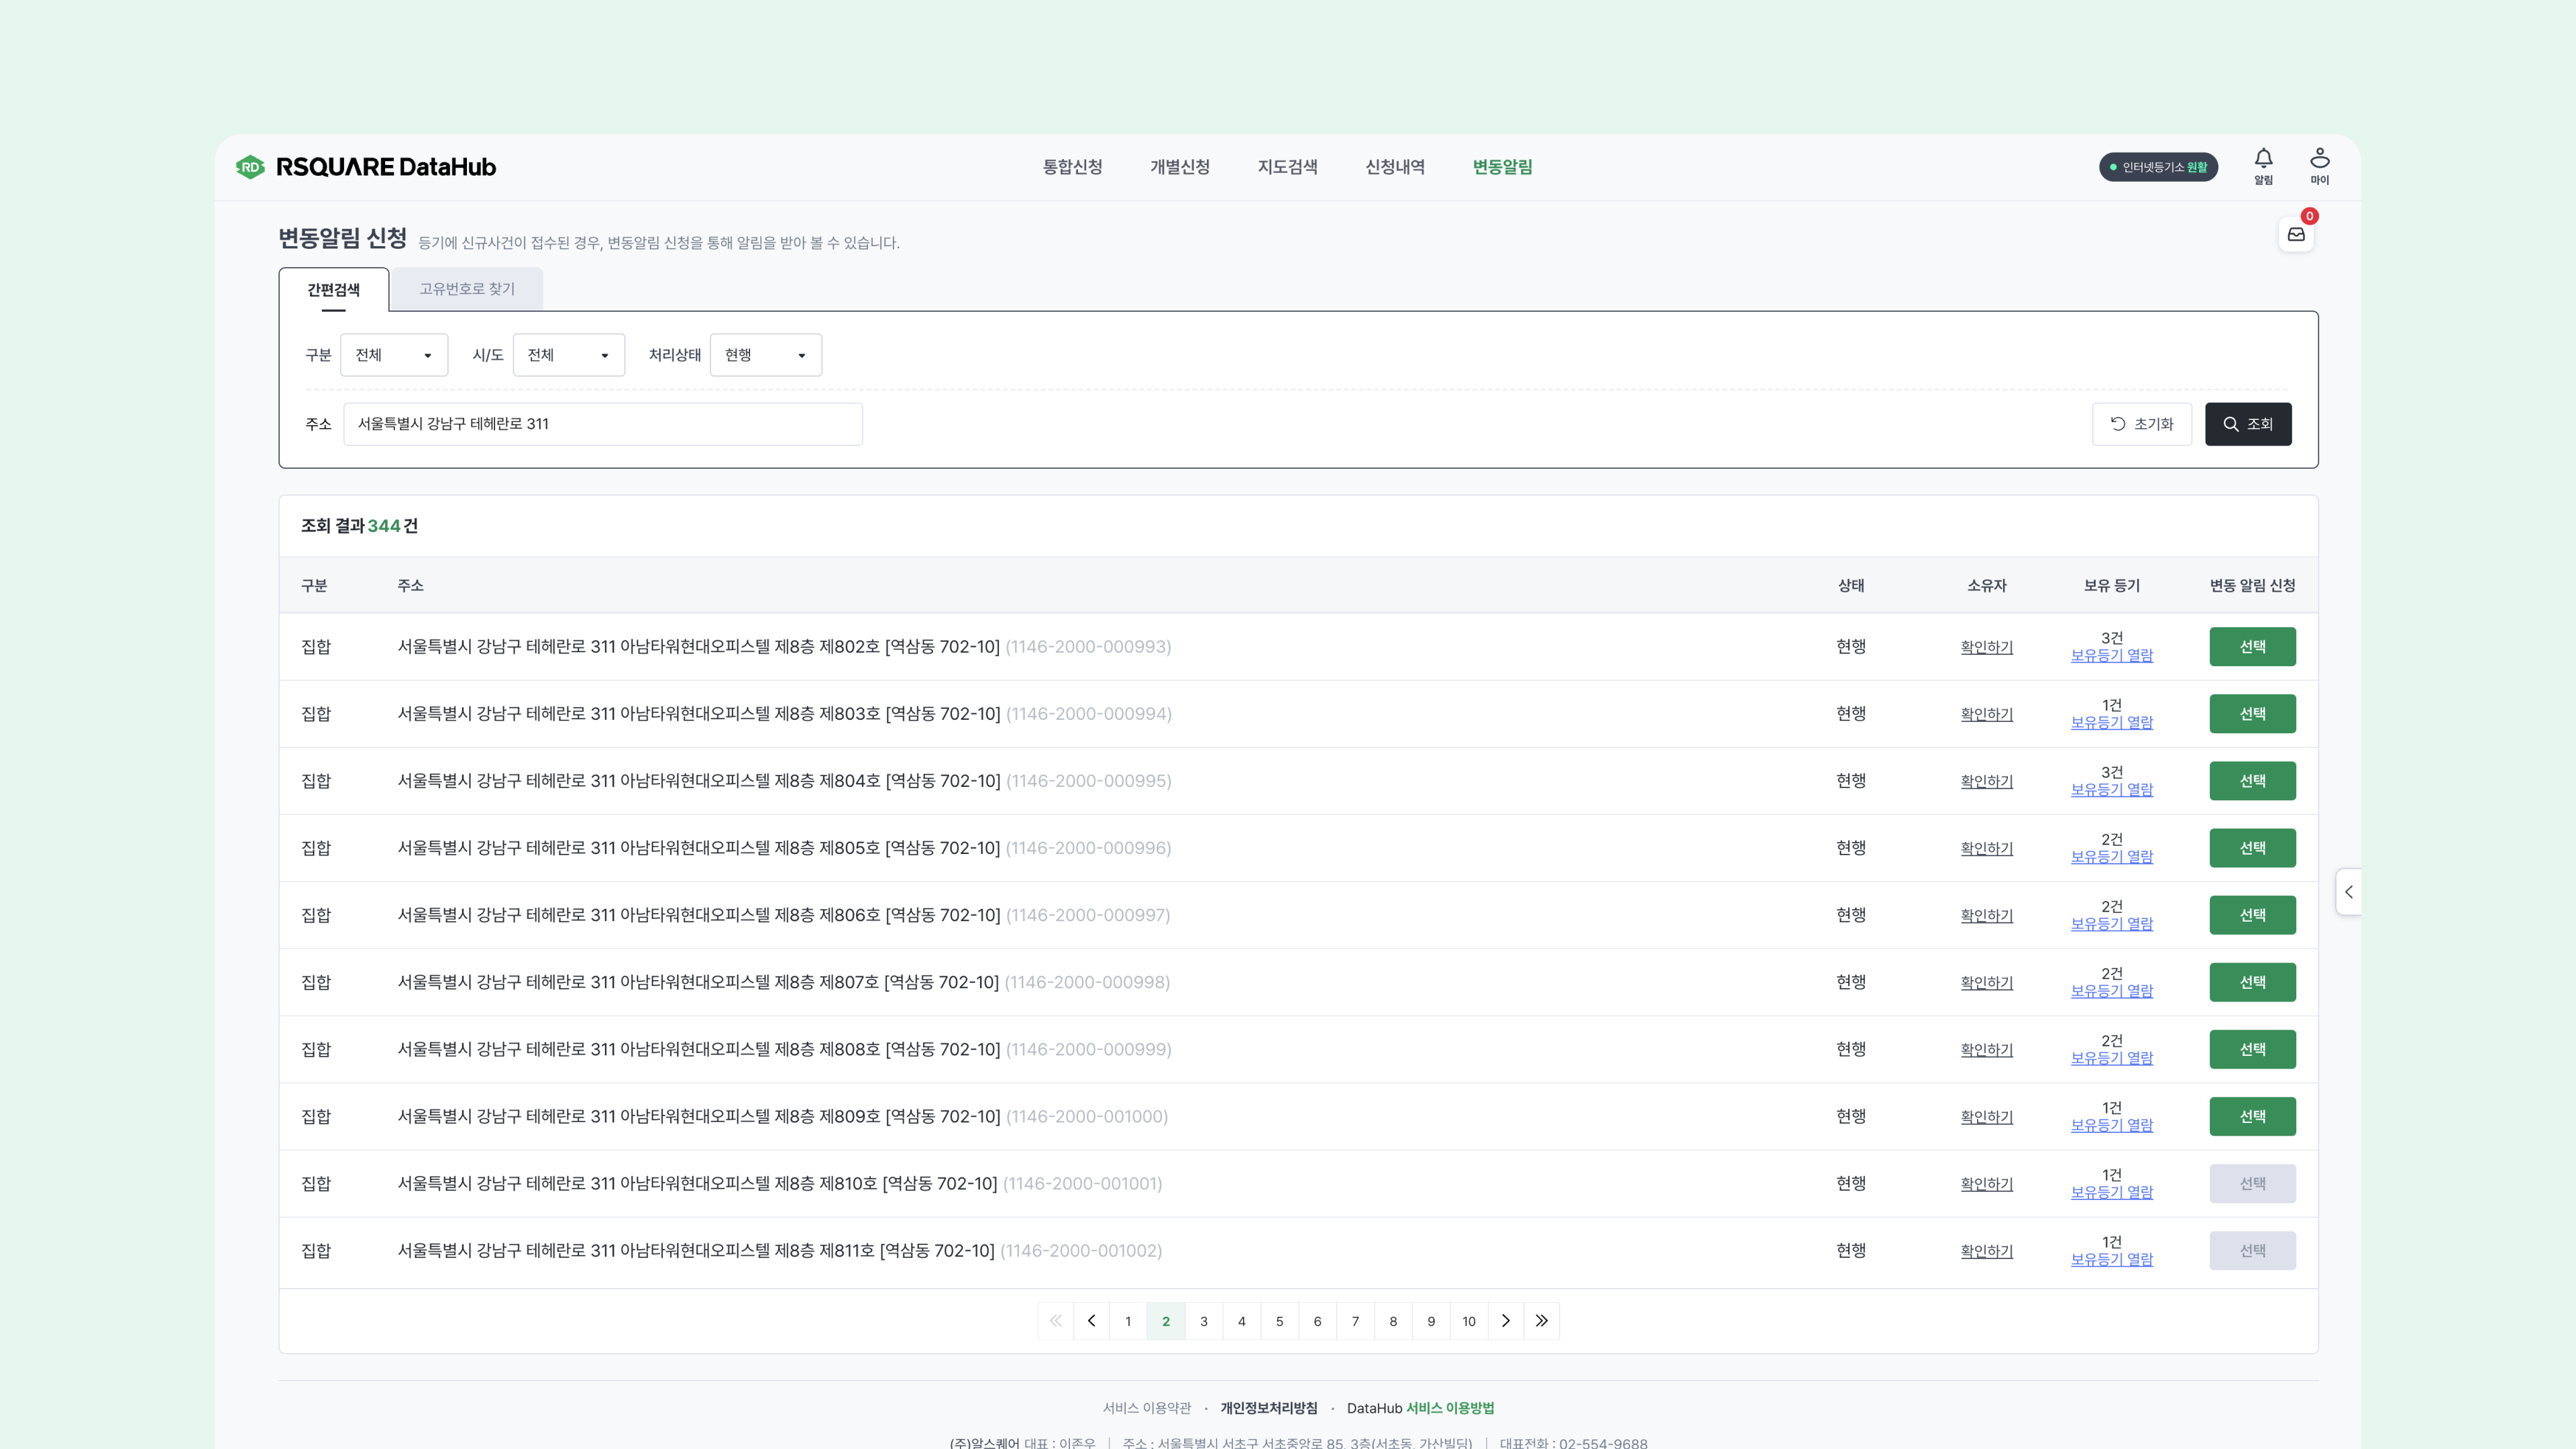Switch to 고유번호로 찾기 tab
Viewport: 2576px width, 1449px height.
click(467, 289)
